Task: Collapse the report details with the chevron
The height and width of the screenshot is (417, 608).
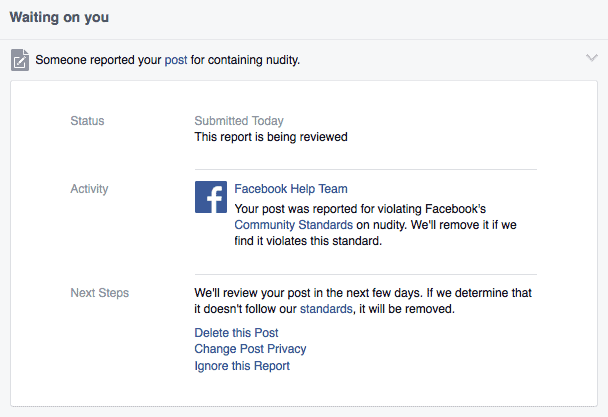Action: (x=592, y=58)
